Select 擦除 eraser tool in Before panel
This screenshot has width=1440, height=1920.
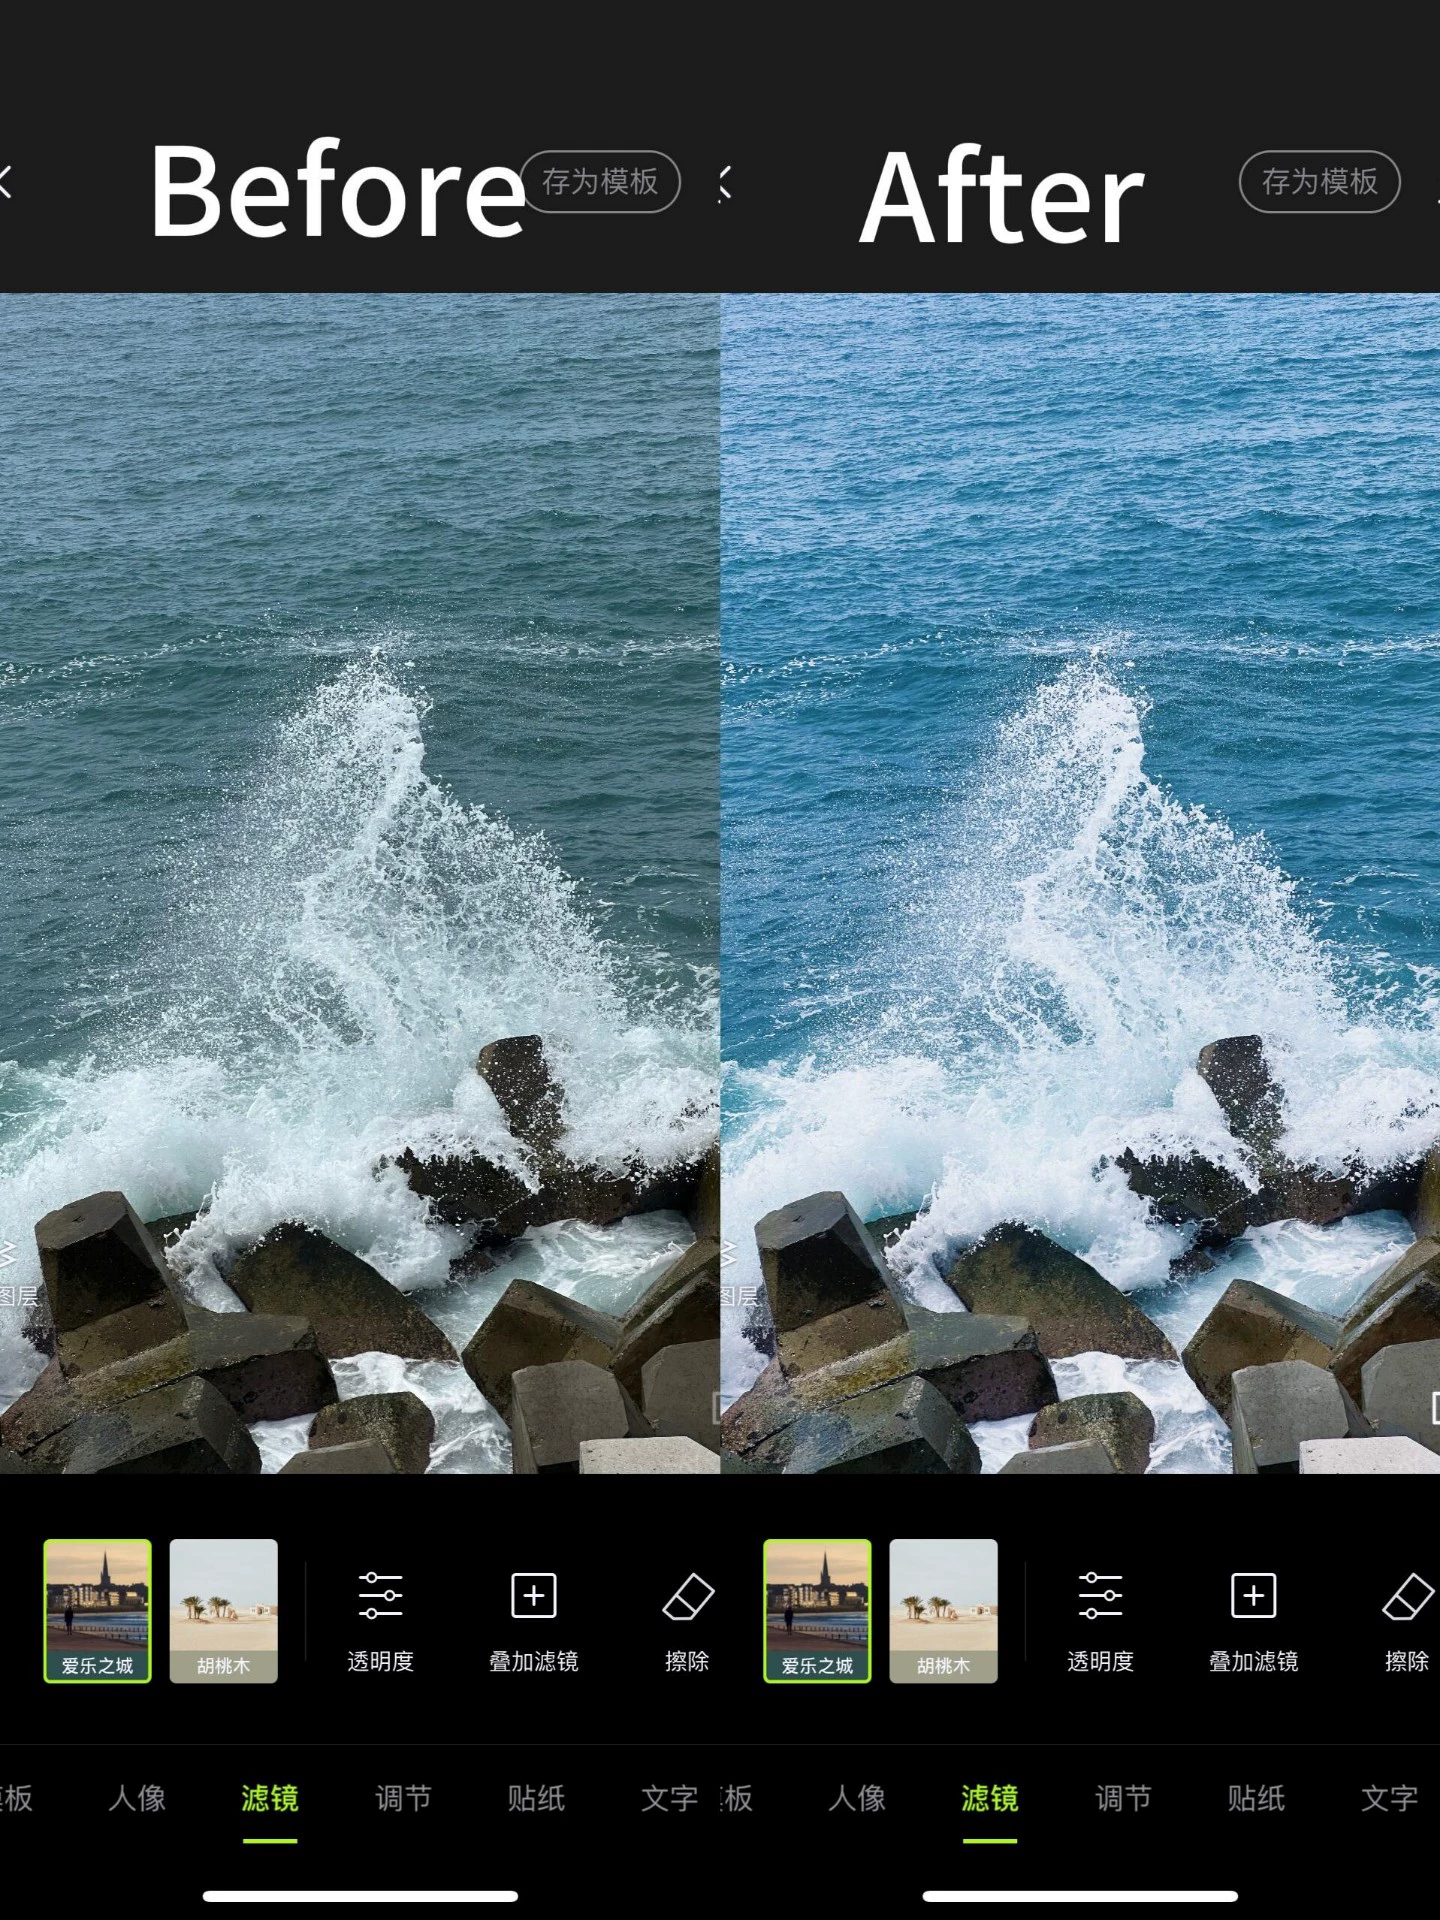(687, 1620)
